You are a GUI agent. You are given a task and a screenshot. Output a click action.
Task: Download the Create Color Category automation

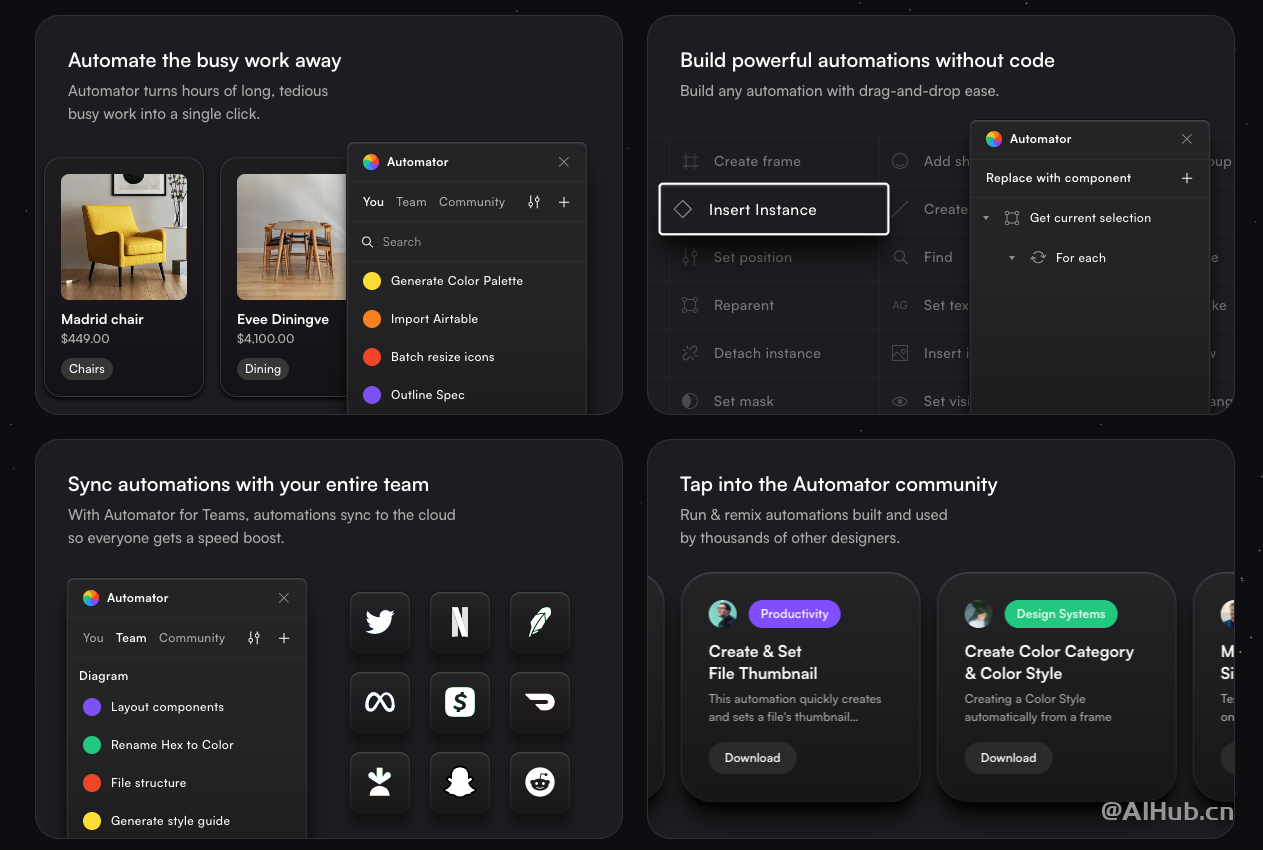click(1008, 758)
